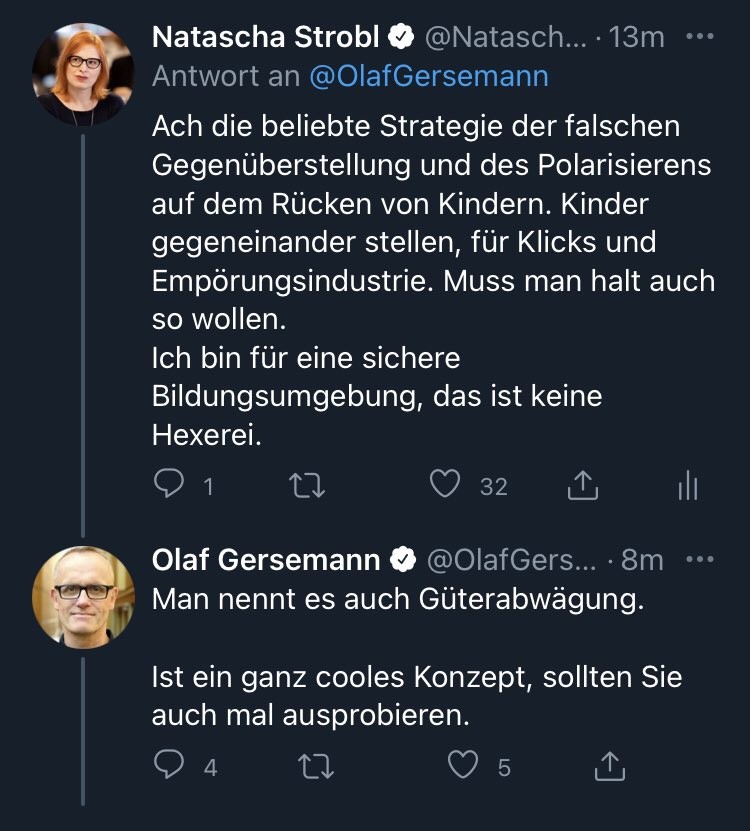The width and height of the screenshot is (750, 831).
Task: Retweet Natascha Strobl's tweet
Action: pyautogui.click(x=306, y=486)
